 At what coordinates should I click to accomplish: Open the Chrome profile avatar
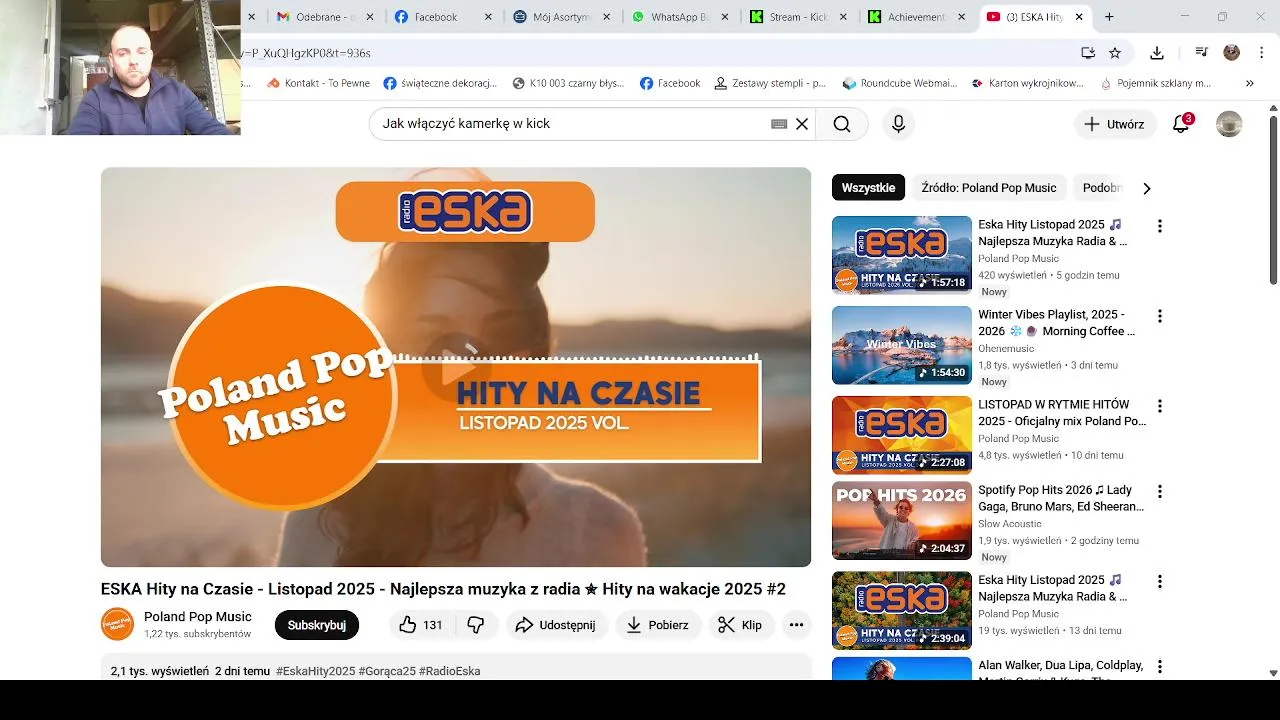pyautogui.click(x=1232, y=53)
